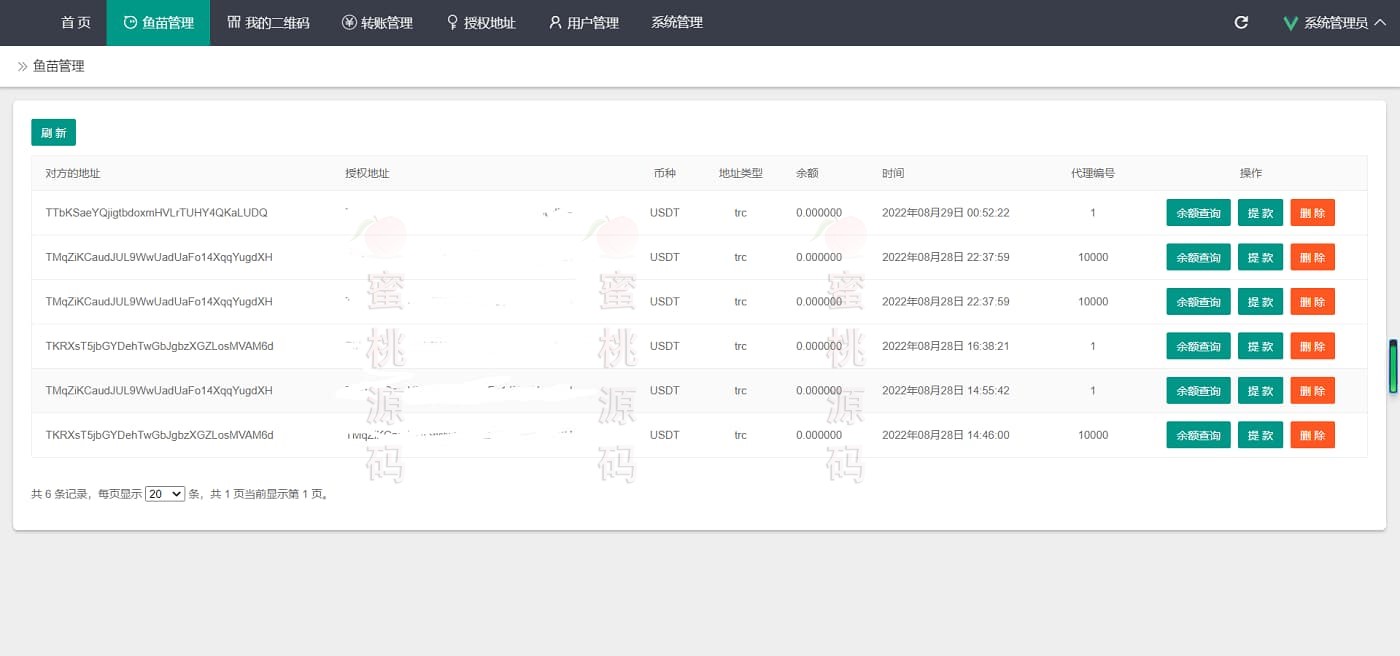
Task: Expand the 系统管理员 user menu
Action: click(1335, 23)
